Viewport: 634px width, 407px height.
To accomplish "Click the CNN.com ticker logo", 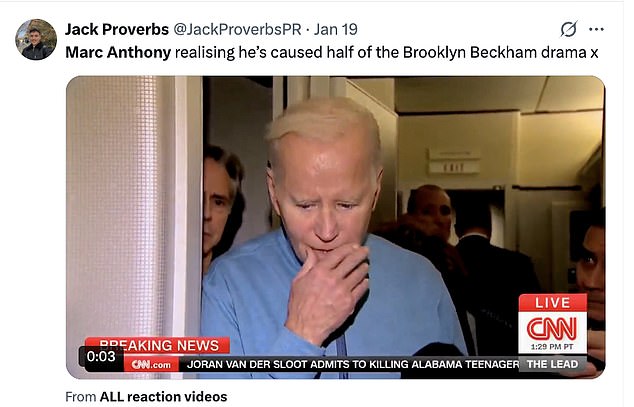I will point(151,365).
